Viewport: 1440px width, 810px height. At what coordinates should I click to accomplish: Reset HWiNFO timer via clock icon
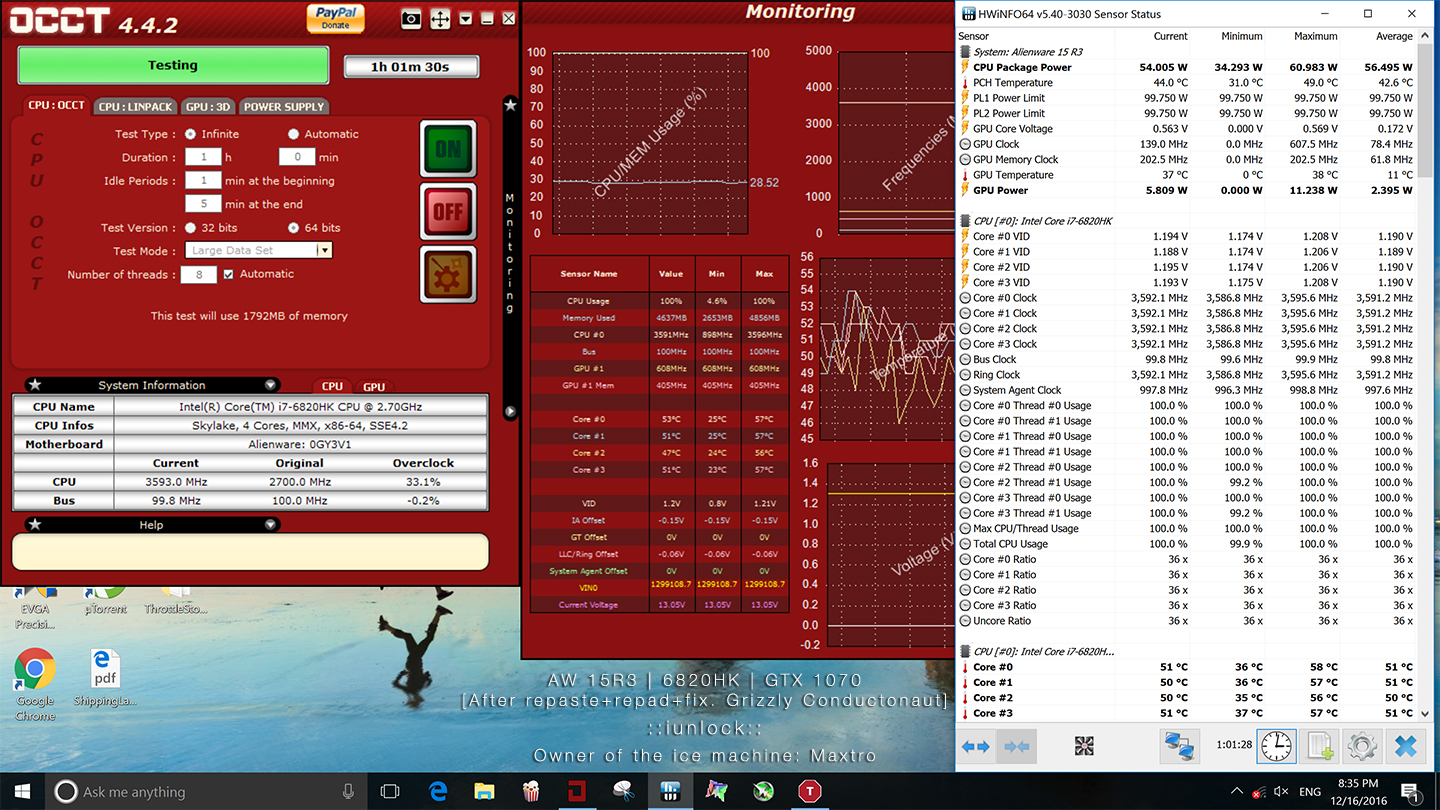(1277, 746)
